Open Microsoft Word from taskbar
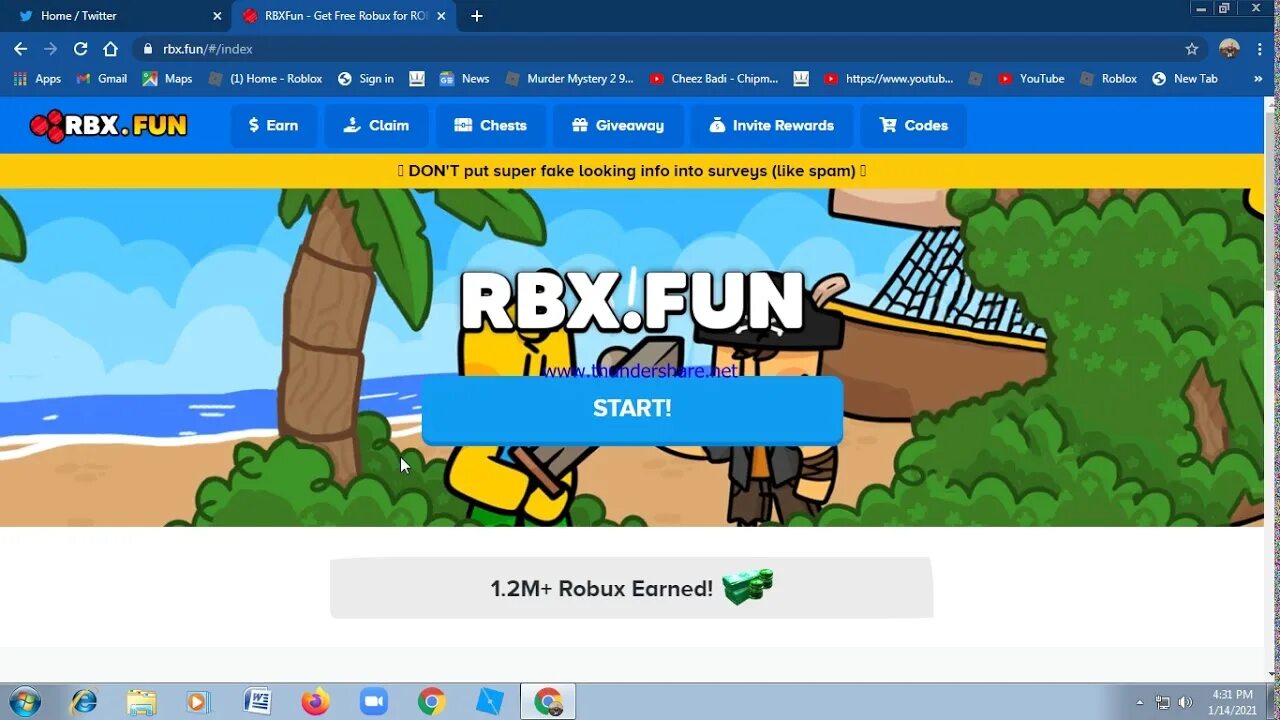1280x720 pixels. click(257, 702)
